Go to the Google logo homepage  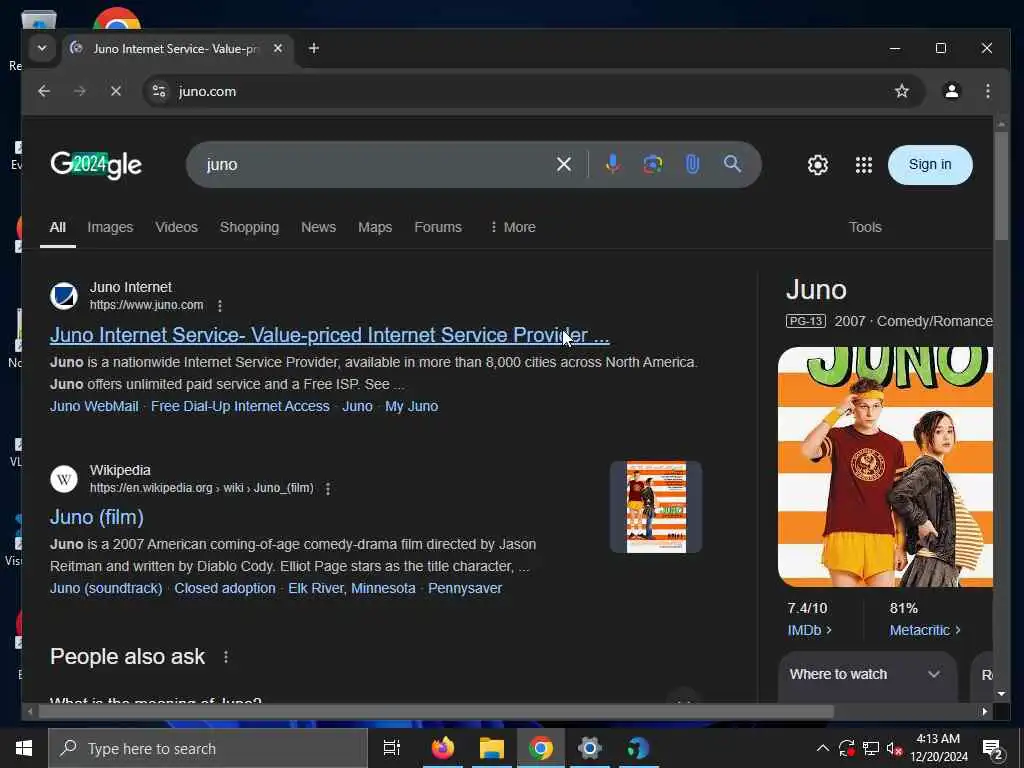96,165
